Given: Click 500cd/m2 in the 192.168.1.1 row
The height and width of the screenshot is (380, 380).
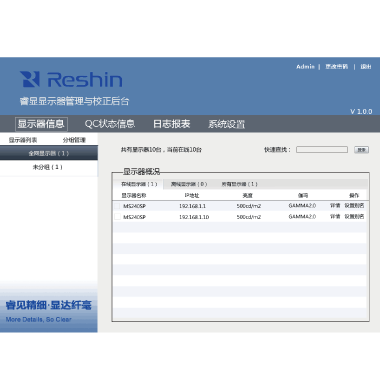Looking at the screenshot, I should [249, 206].
